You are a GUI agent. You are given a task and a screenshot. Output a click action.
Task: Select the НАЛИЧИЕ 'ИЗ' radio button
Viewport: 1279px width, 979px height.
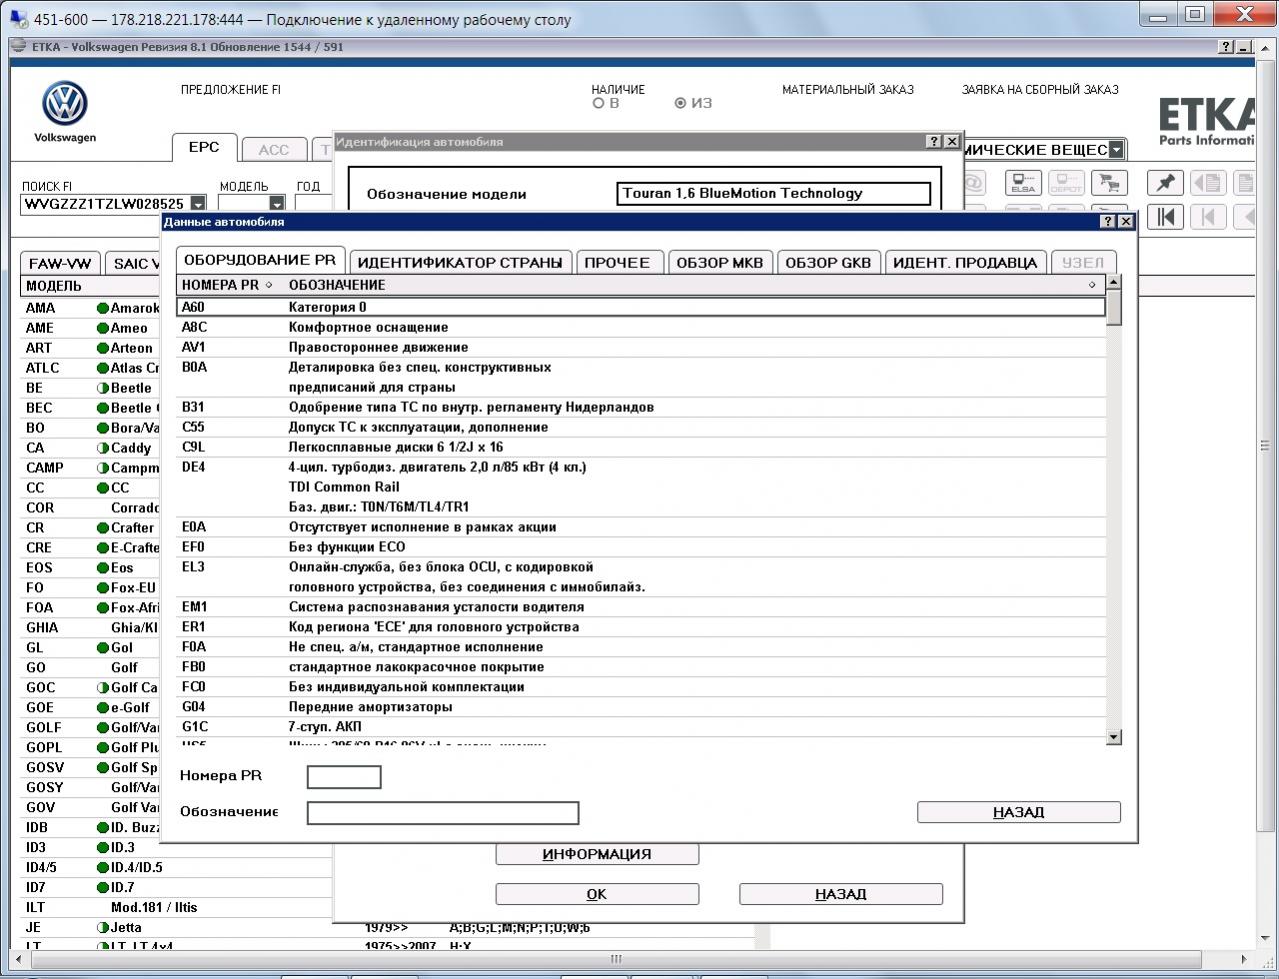tap(681, 103)
